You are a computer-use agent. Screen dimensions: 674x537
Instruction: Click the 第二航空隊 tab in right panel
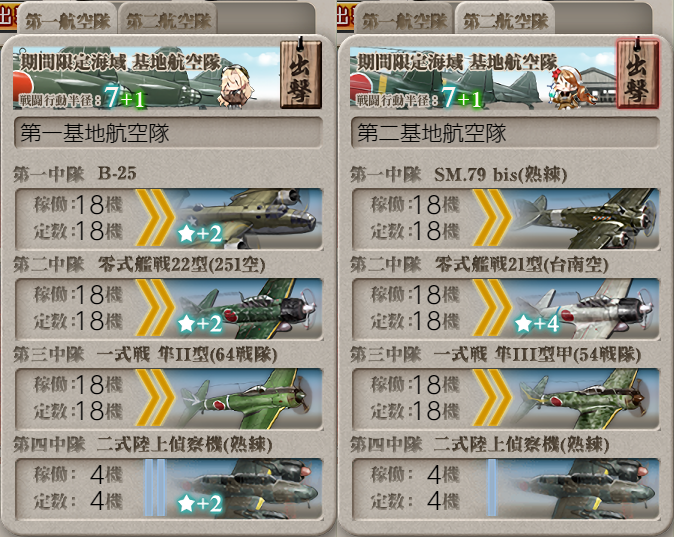point(505,19)
